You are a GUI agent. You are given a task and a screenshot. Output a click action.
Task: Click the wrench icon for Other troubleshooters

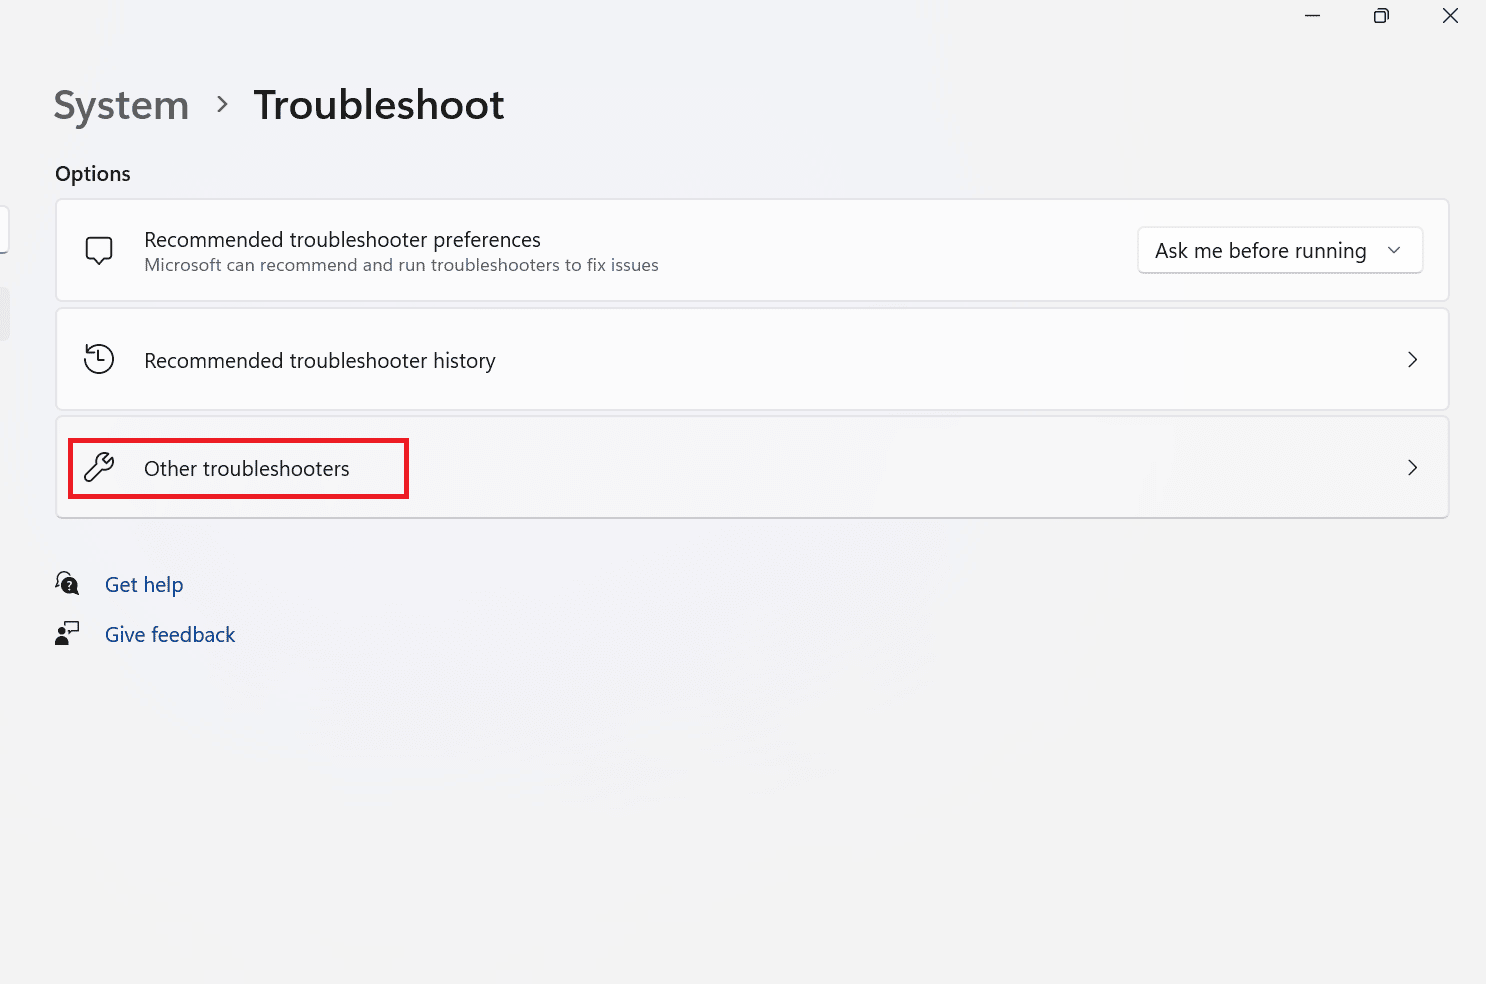pos(99,467)
